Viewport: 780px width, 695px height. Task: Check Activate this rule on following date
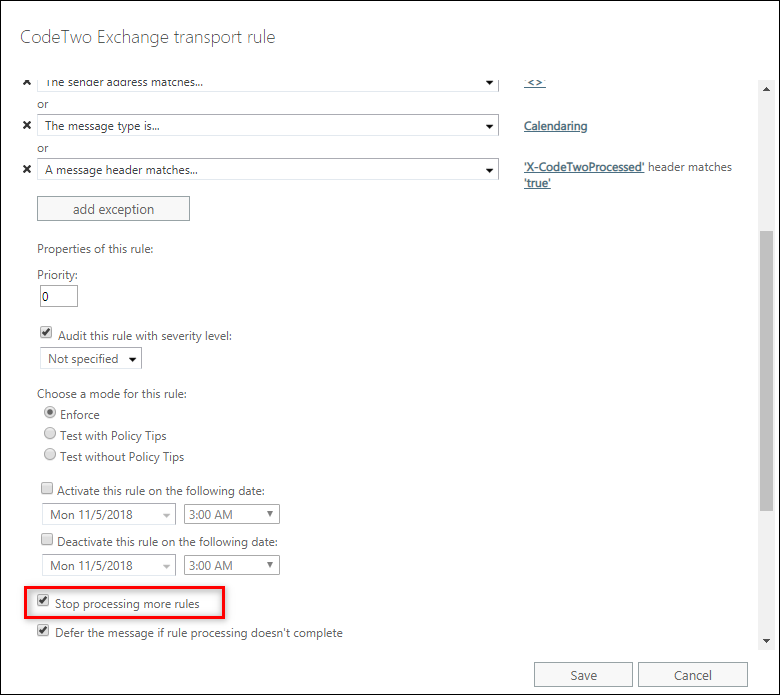pyautogui.click(x=47, y=488)
